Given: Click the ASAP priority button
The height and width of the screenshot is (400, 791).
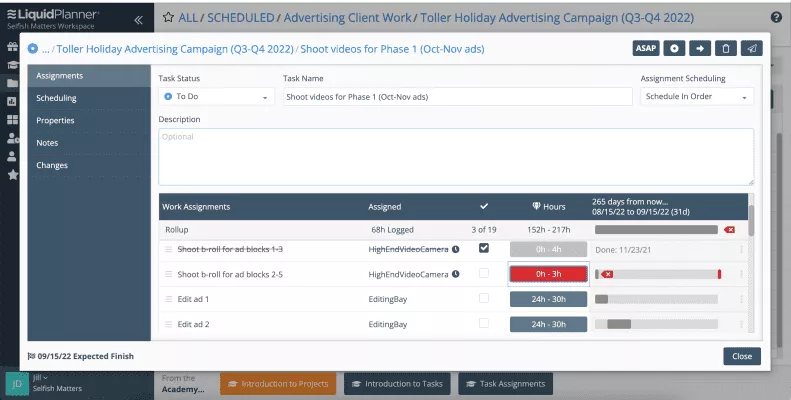Looking at the screenshot, I should pyautogui.click(x=645, y=48).
